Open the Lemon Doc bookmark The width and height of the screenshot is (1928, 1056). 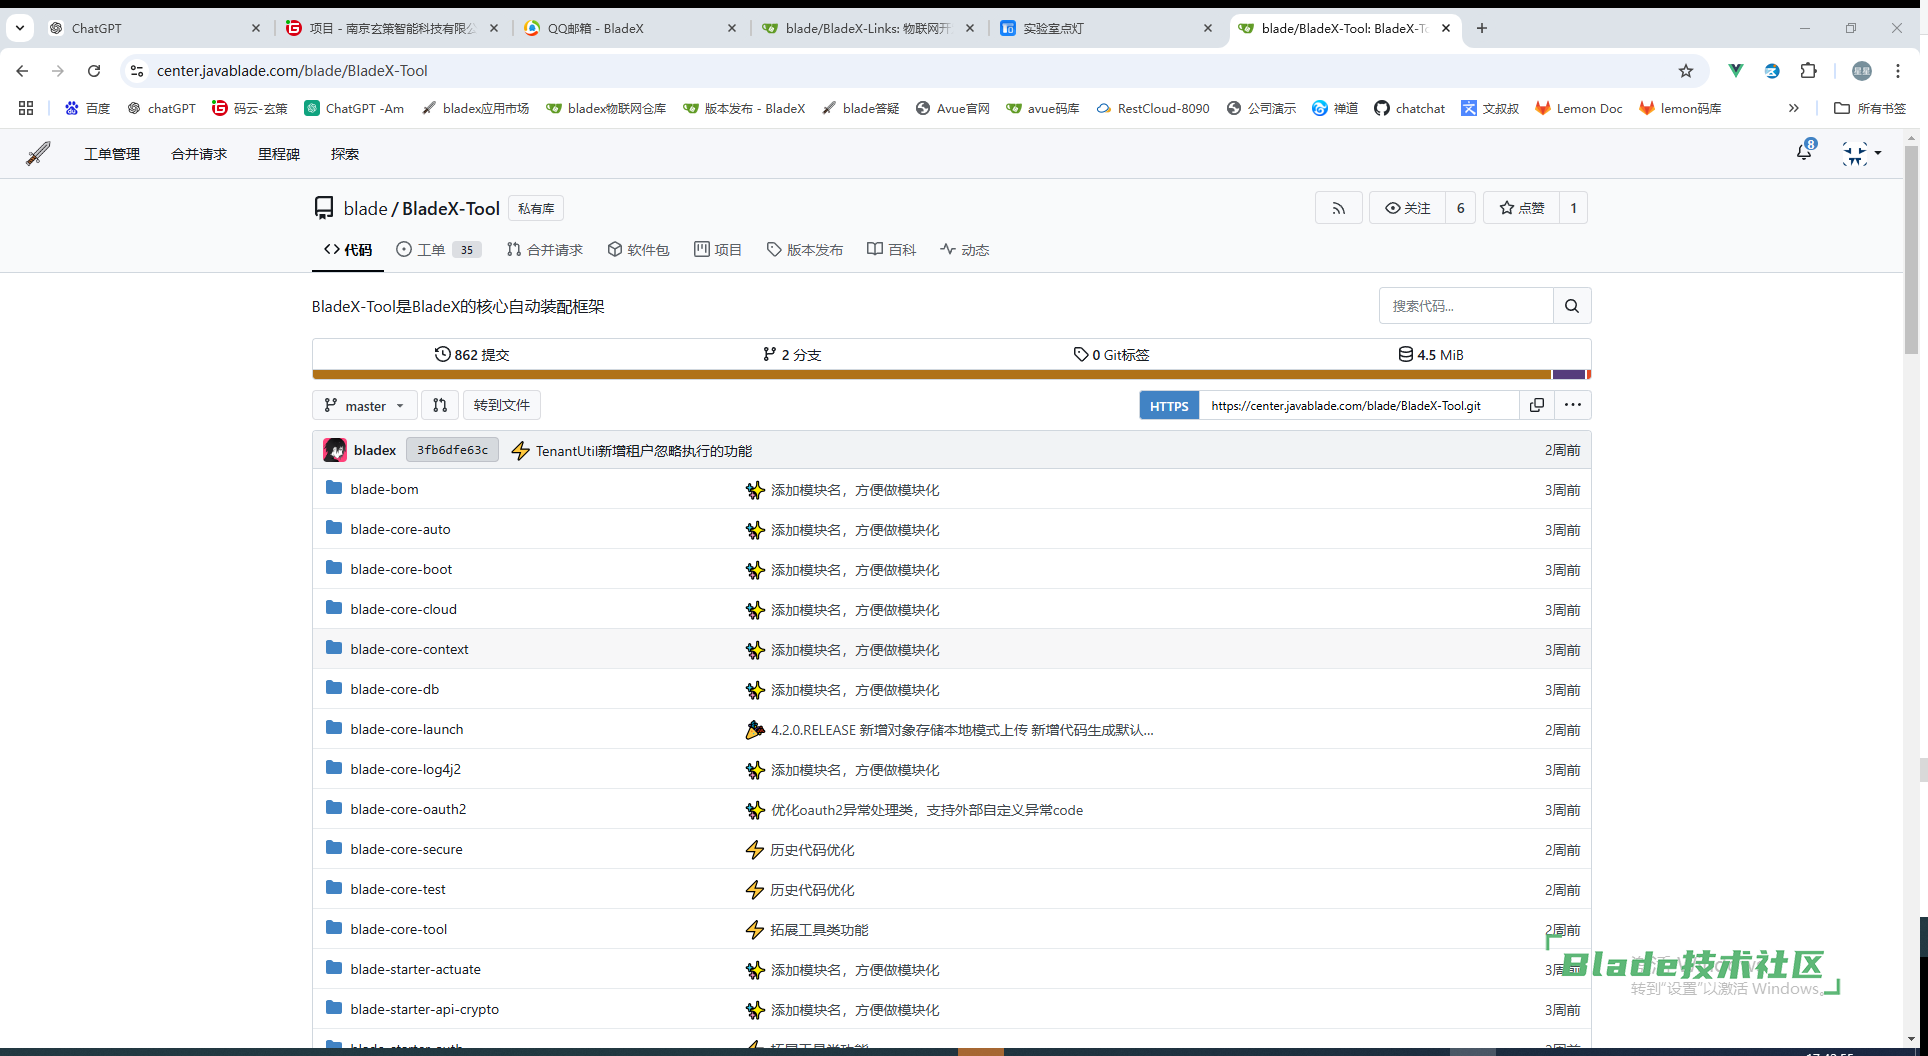point(1579,108)
